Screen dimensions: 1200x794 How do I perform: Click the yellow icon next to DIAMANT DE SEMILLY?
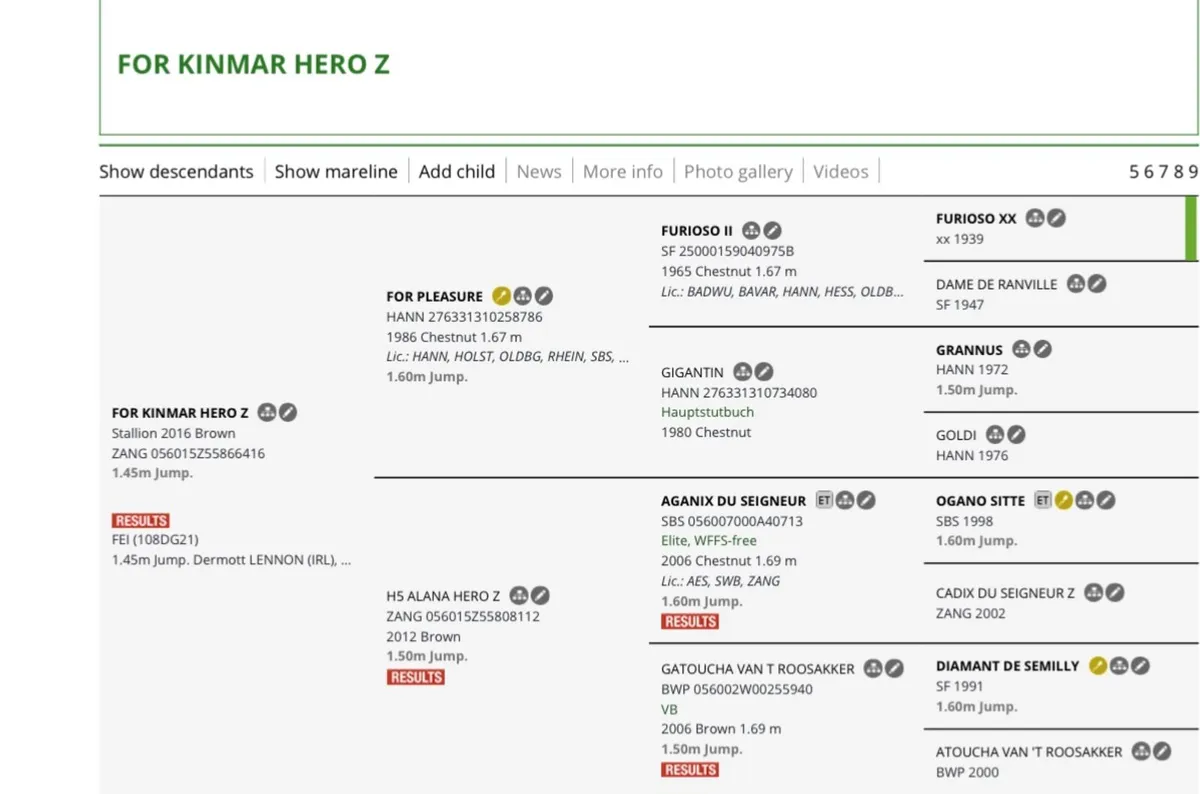click(1098, 665)
